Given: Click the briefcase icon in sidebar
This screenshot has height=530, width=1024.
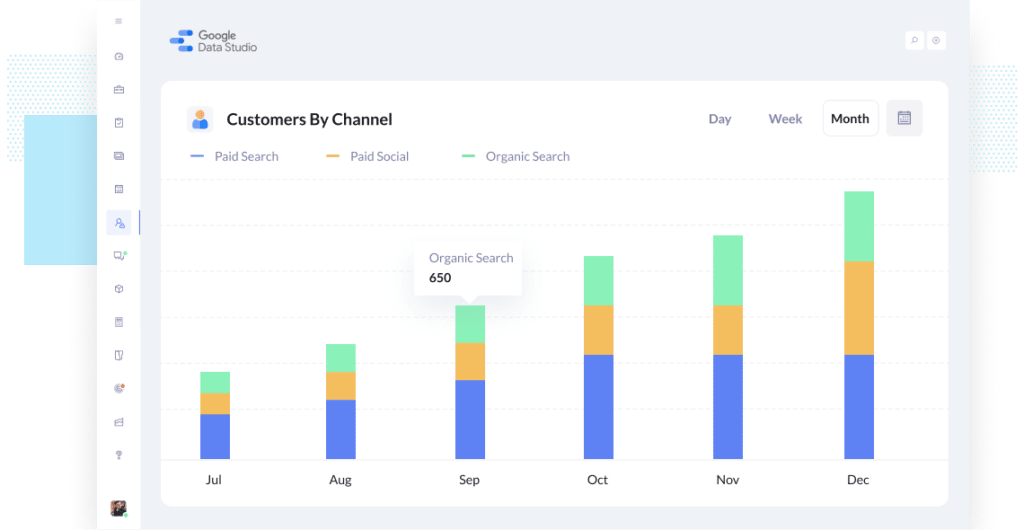Looking at the screenshot, I should pyautogui.click(x=119, y=89).
